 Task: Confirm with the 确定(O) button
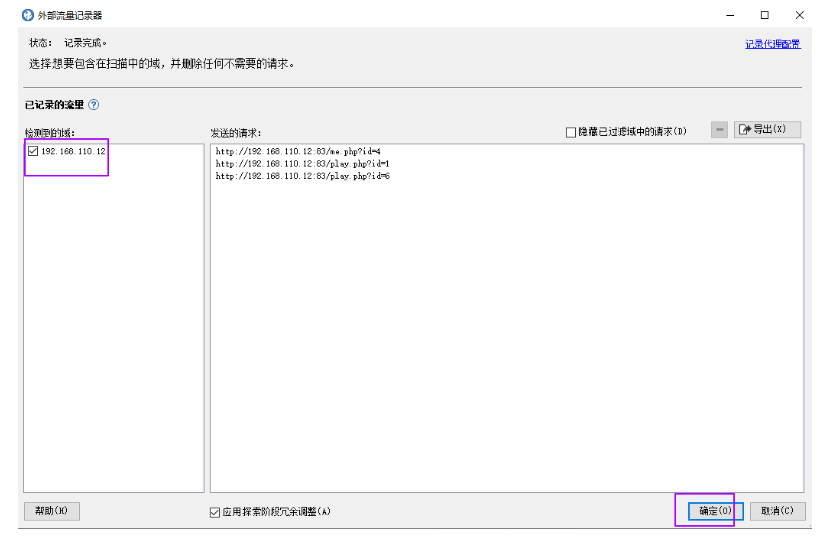pos(715,511)
